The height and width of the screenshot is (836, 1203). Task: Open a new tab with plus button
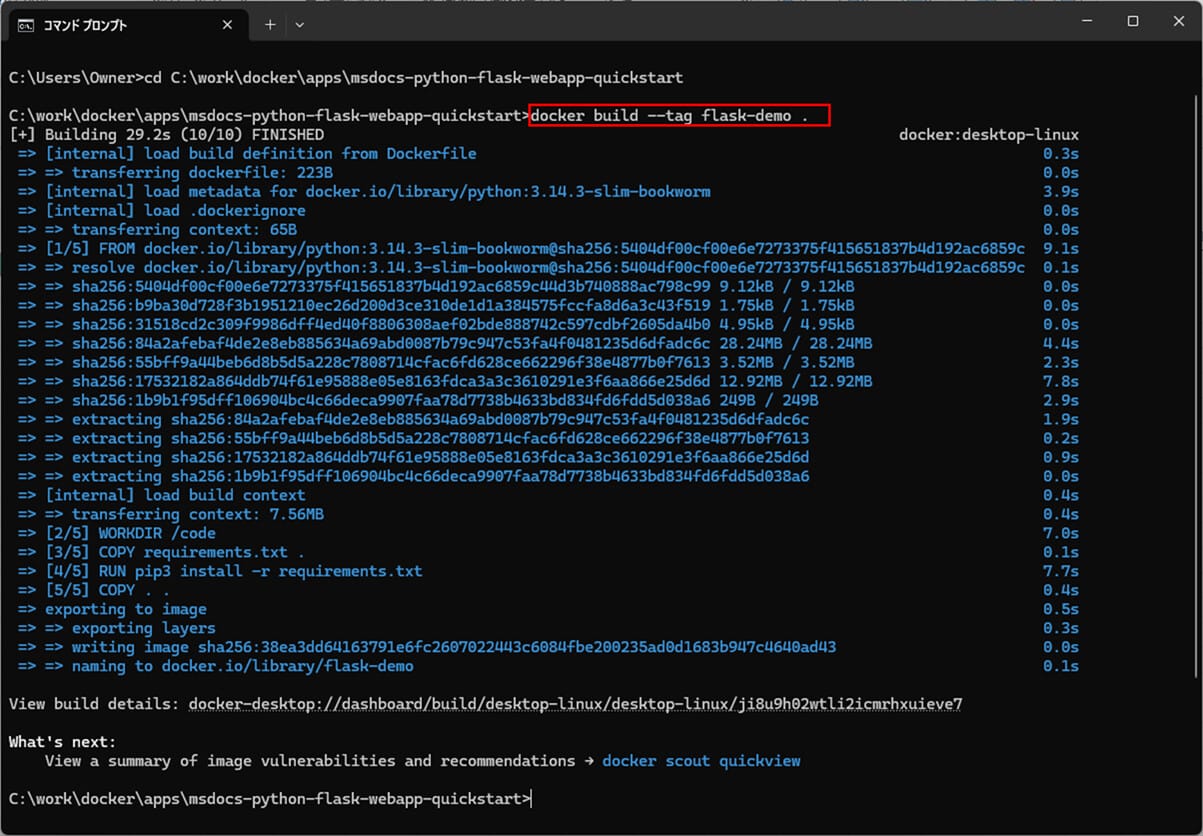coord(270,25)
